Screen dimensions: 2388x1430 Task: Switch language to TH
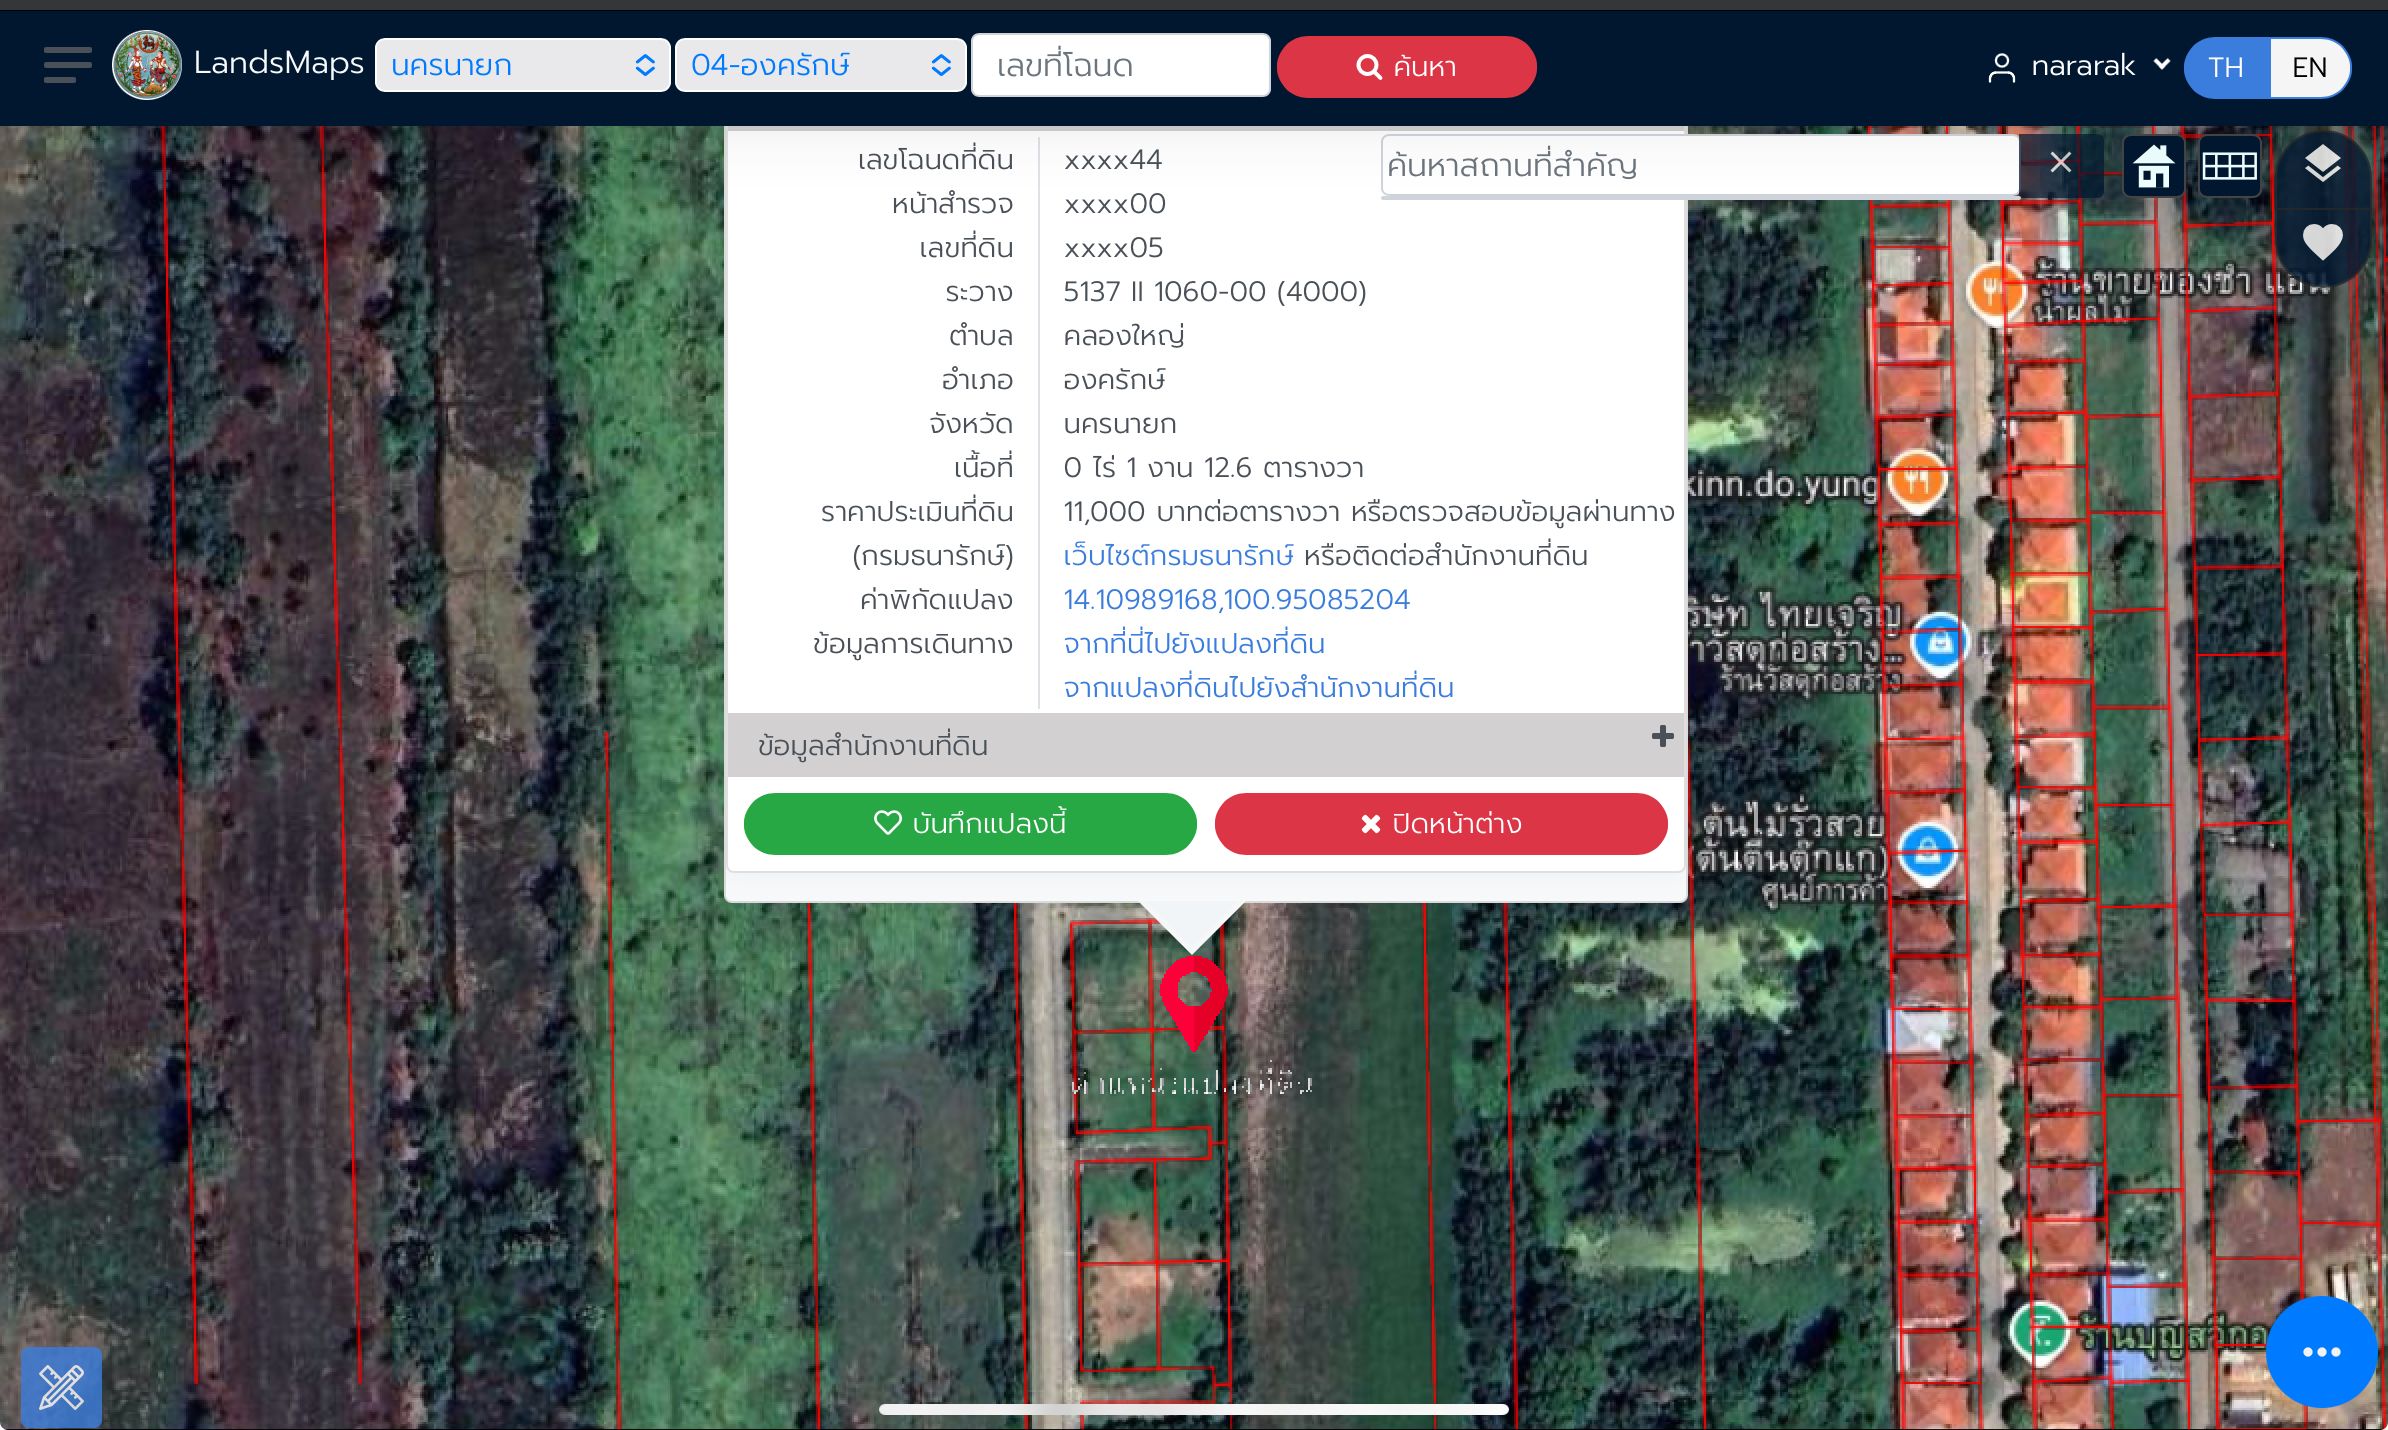click(x=2226, y=67)
